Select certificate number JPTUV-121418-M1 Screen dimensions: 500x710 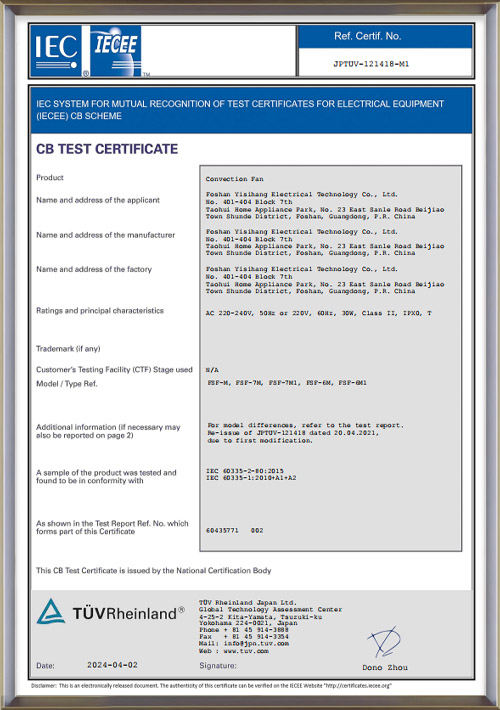coord(371,64)
